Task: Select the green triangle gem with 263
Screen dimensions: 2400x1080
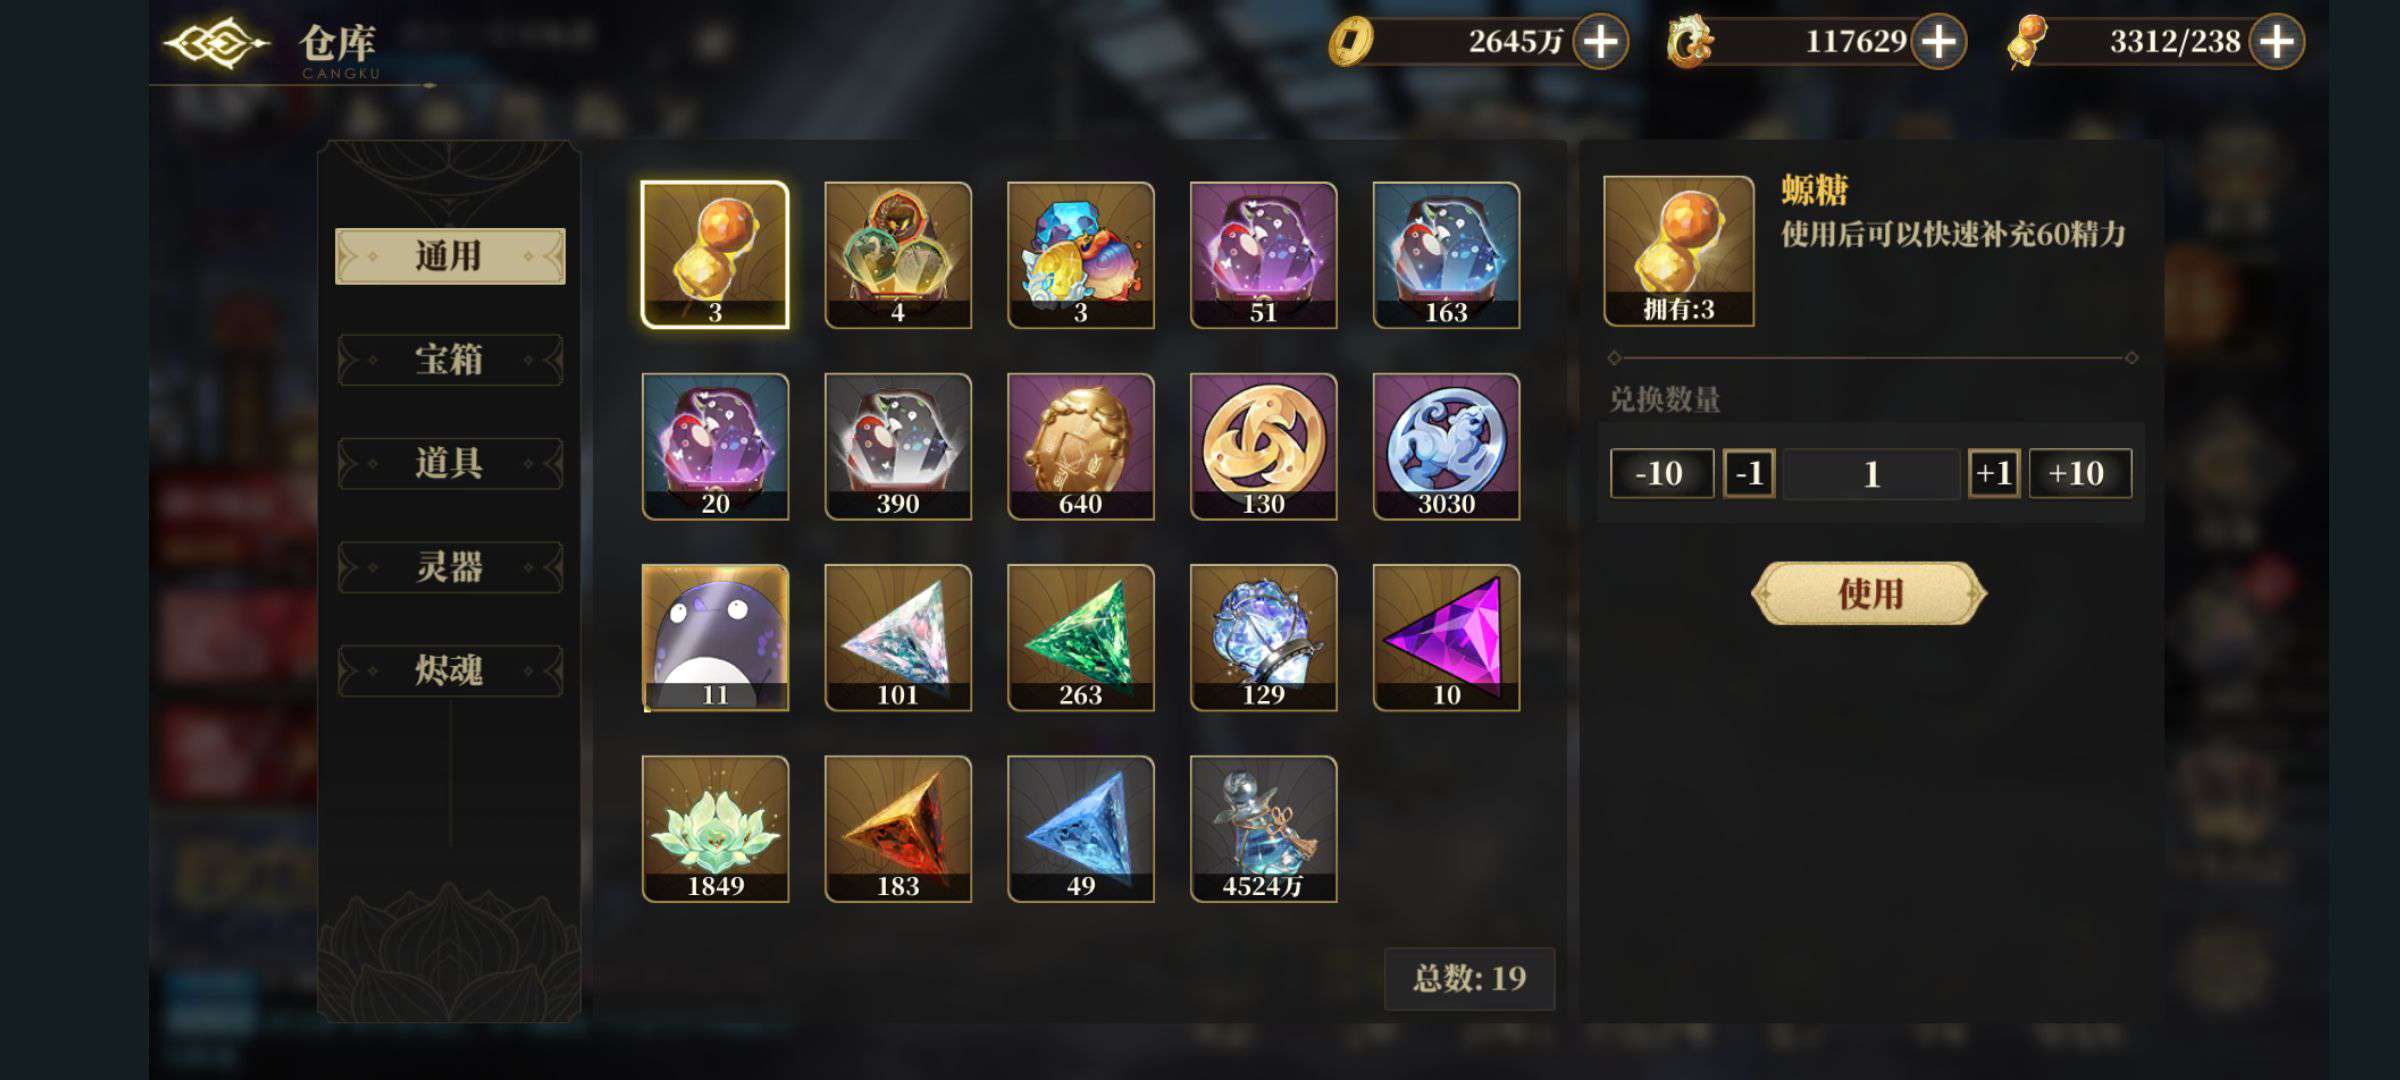Action: pos(1080,637)
